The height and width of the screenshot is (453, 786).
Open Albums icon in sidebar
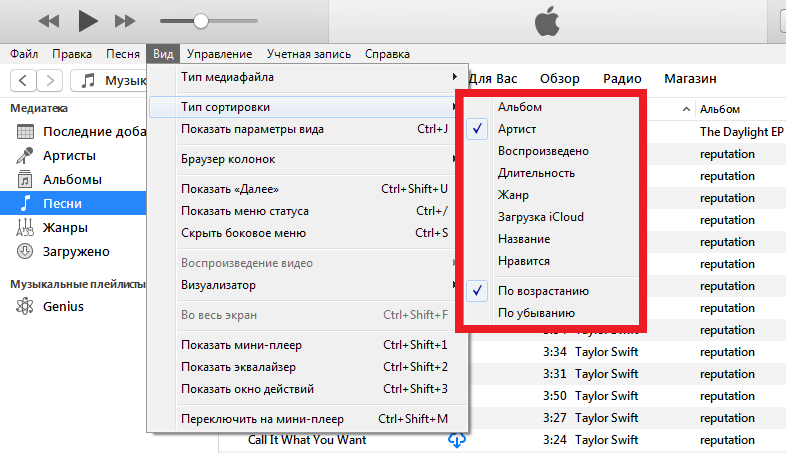(x=25, y=179)
